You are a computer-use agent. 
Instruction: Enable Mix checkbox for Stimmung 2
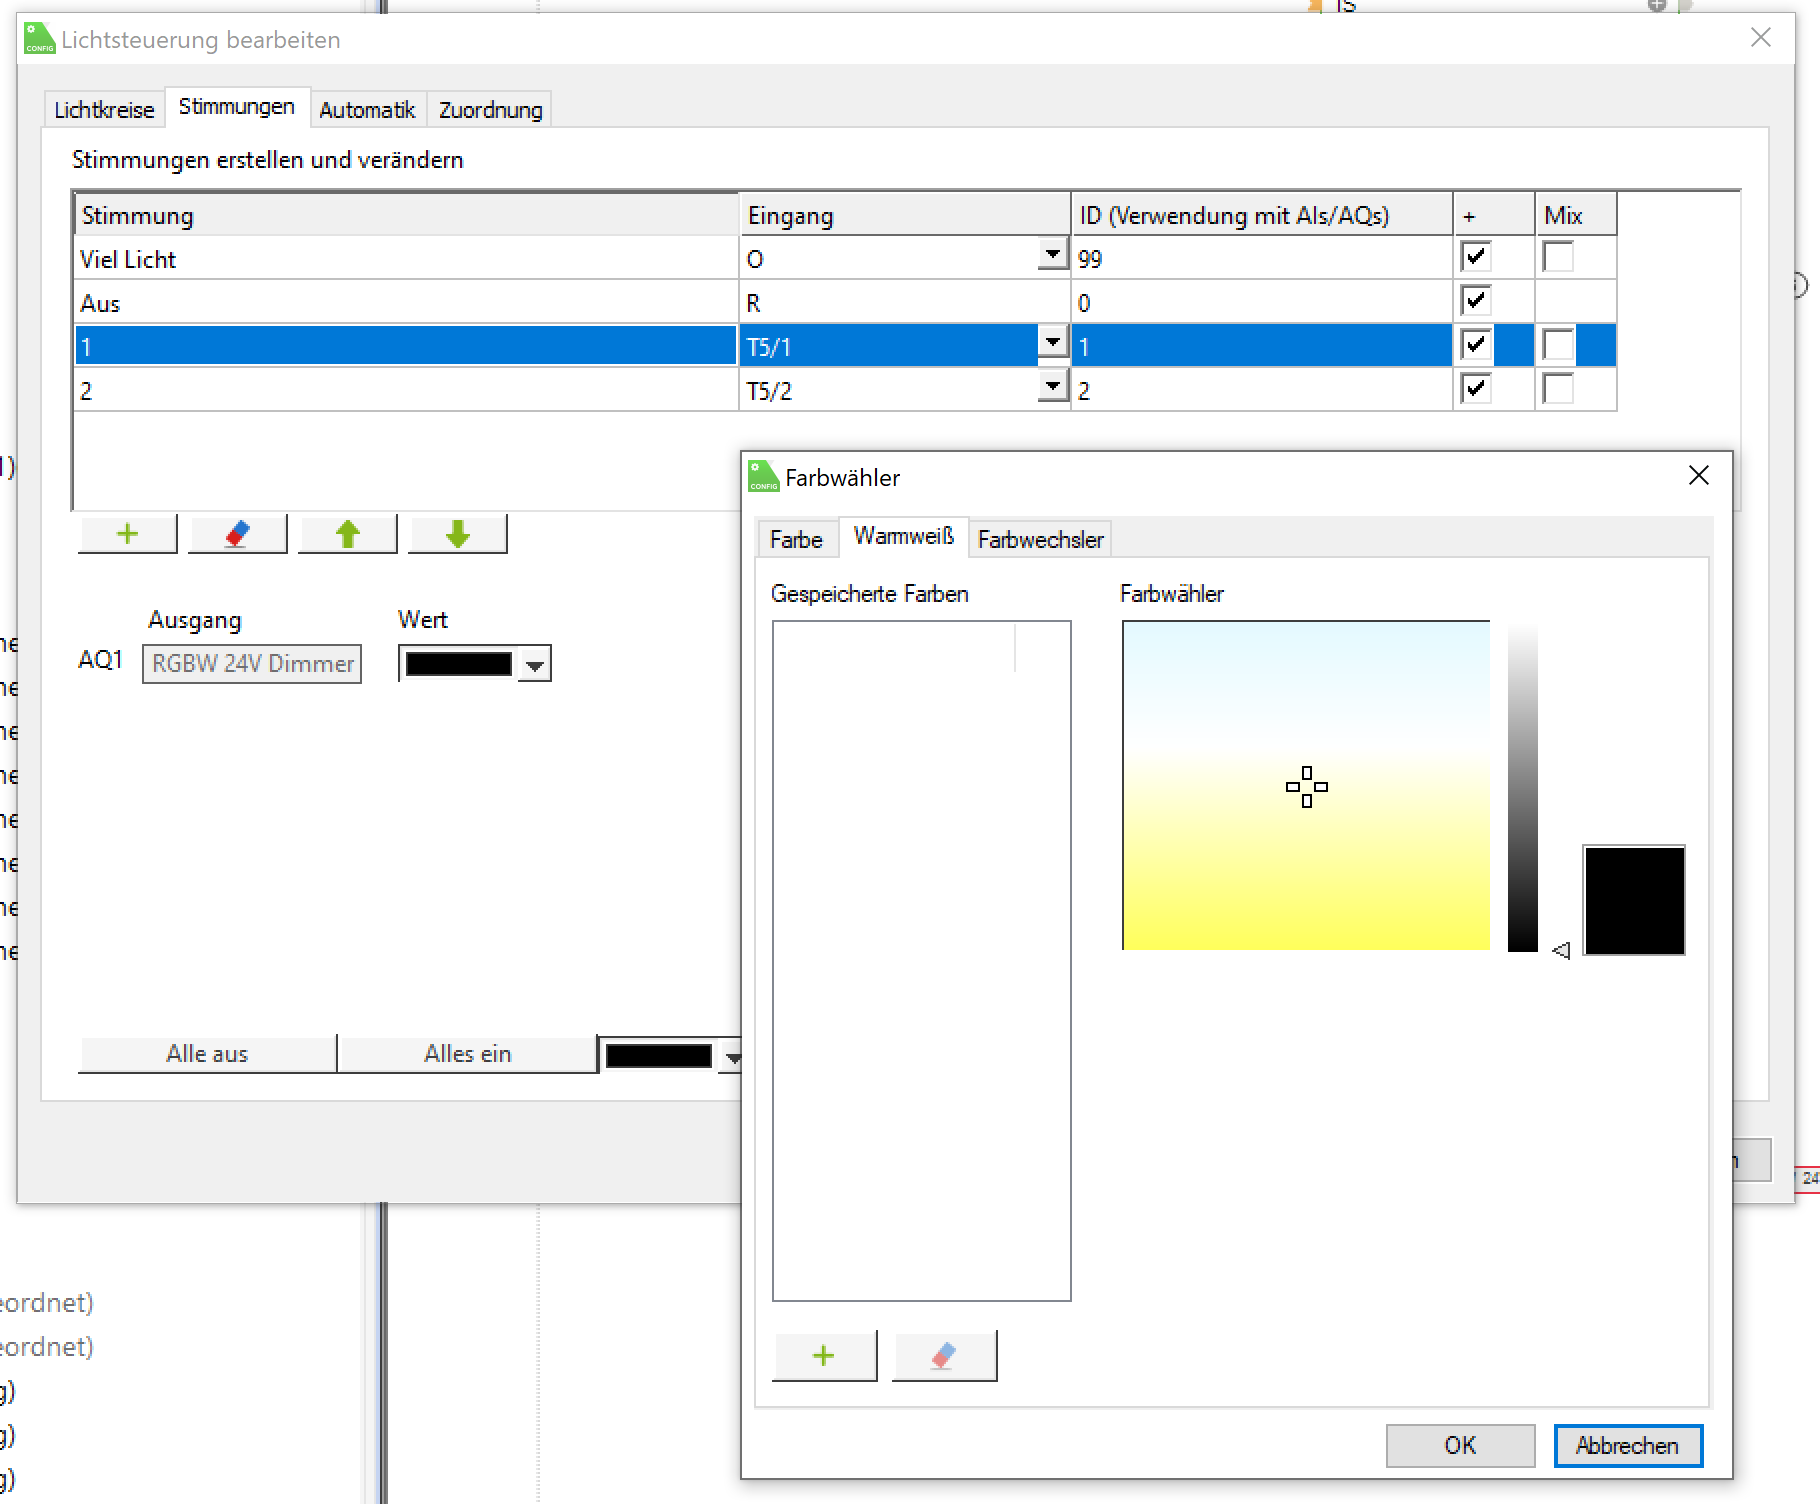click(x=1558, y=389)
